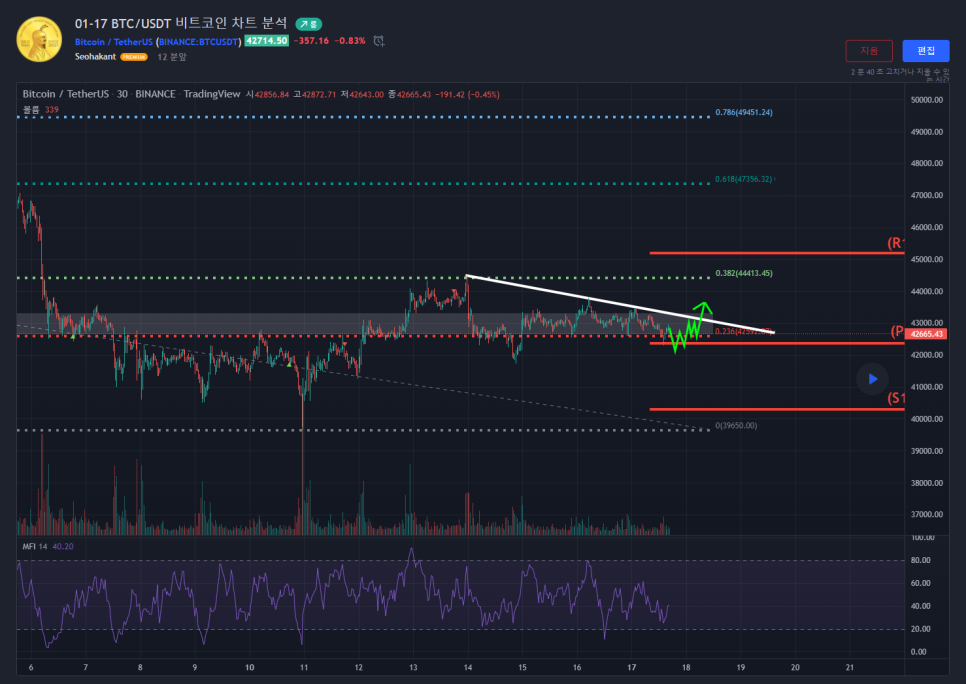The height and width of the screenshot is (684, 966).
Task: Click the alarm clock alert icon
Action: [379, 41]
